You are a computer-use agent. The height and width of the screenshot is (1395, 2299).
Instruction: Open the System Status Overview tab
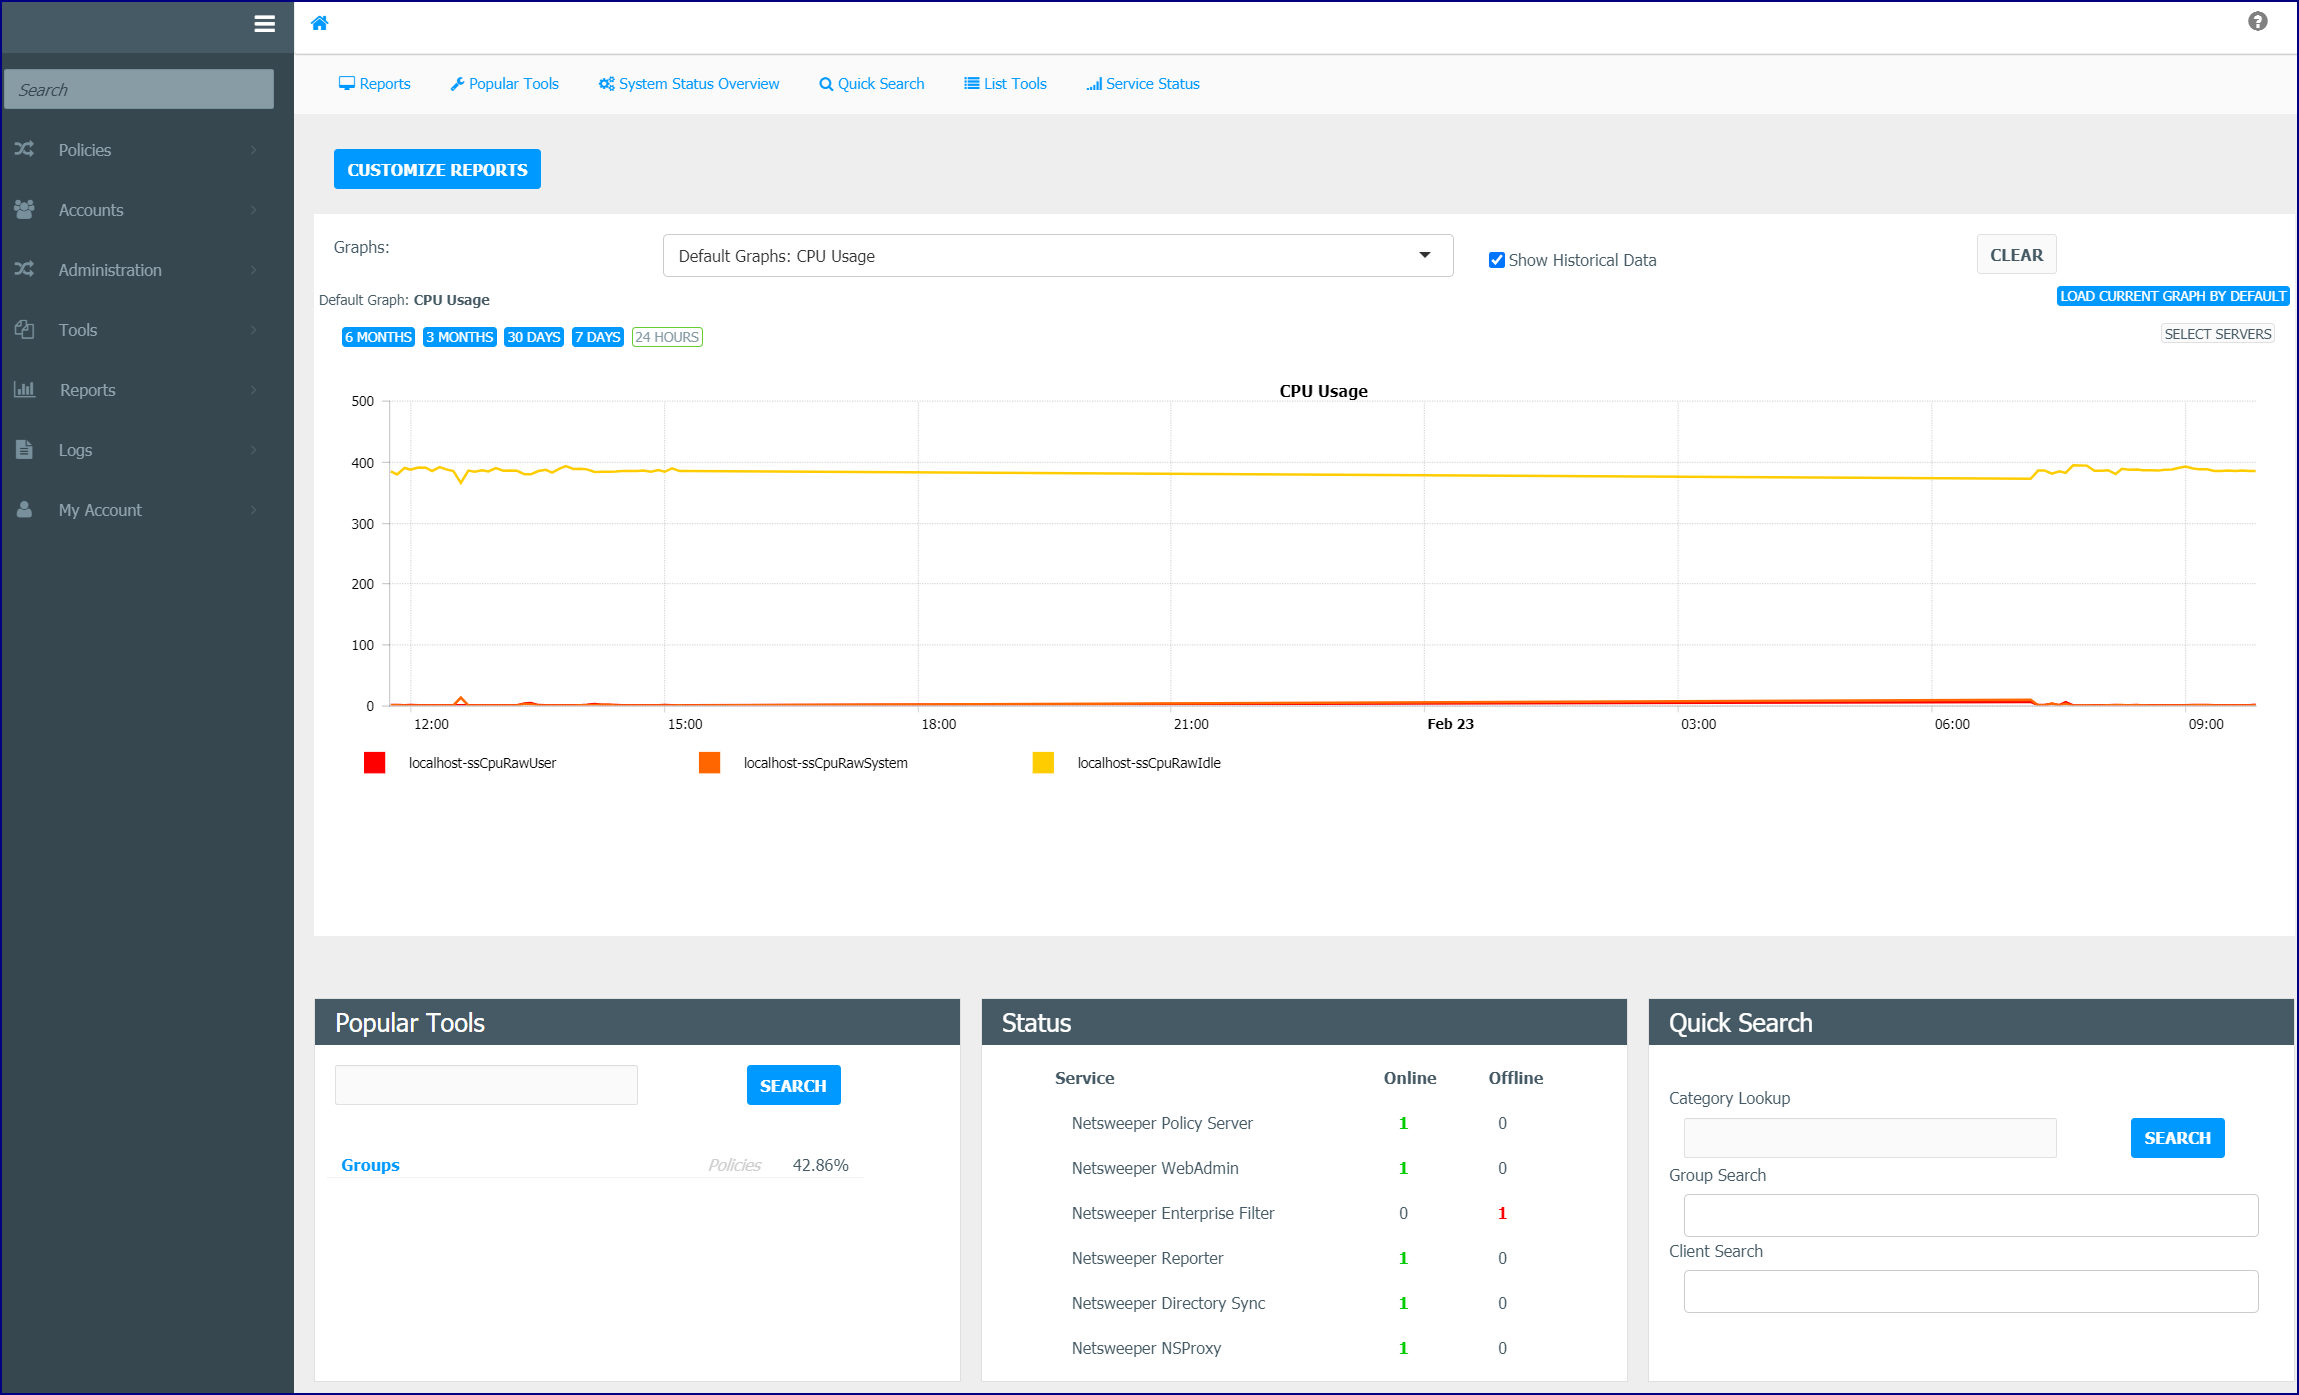click(x=689, y=84)
